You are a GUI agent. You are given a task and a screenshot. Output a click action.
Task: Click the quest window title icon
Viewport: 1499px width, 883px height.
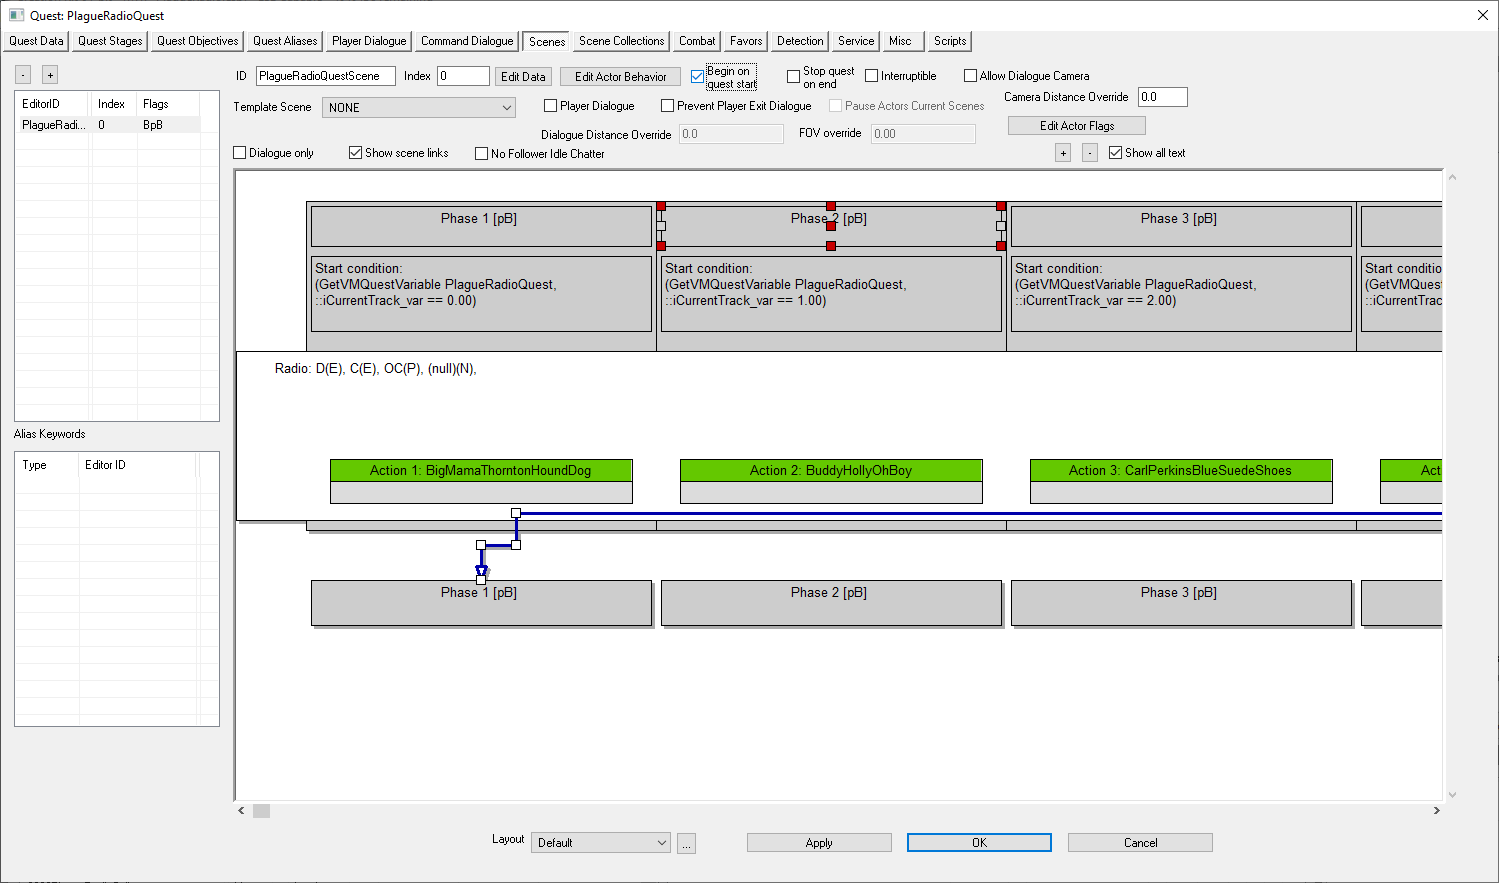[x=16, y=15]
